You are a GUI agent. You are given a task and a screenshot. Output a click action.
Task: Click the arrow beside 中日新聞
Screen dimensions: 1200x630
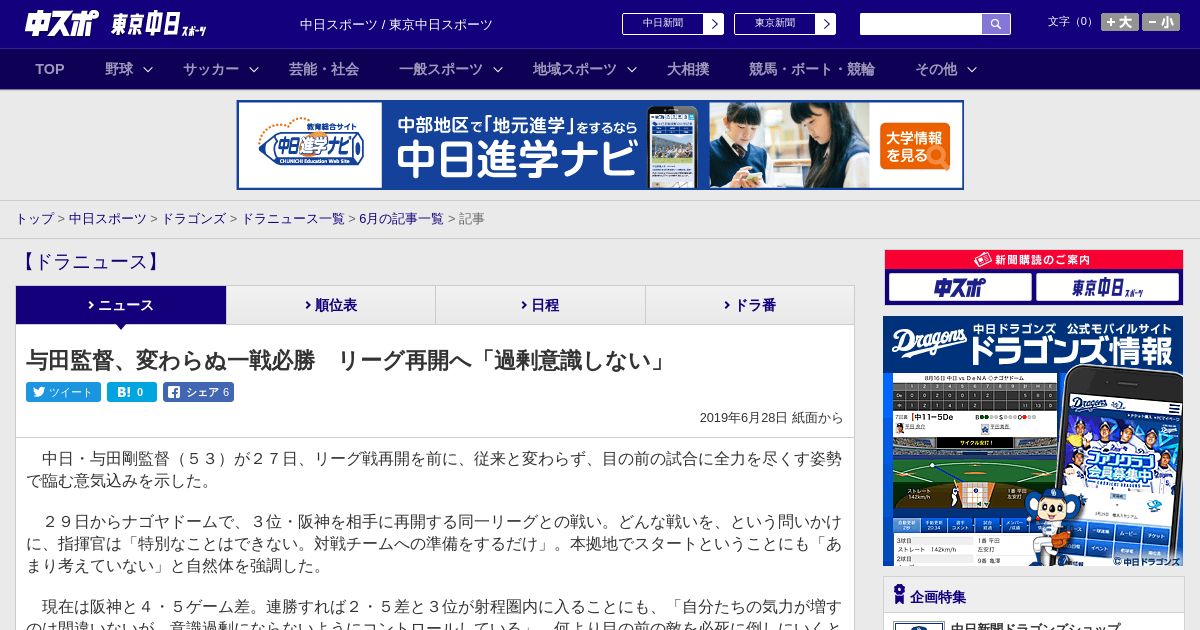click(x=714, y=24)
